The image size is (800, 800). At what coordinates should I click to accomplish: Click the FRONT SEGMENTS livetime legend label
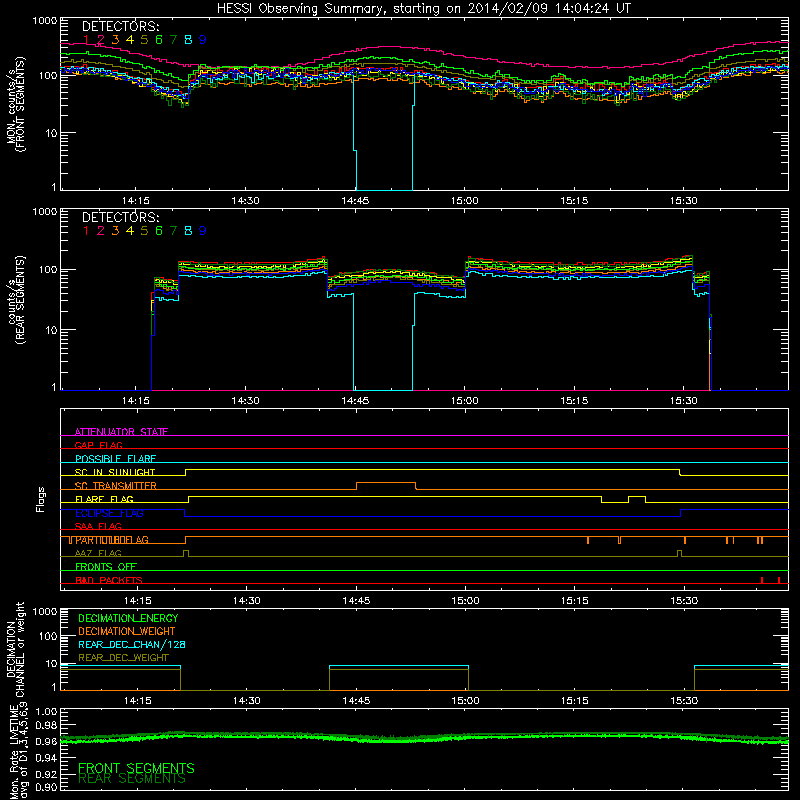(136, 768)
